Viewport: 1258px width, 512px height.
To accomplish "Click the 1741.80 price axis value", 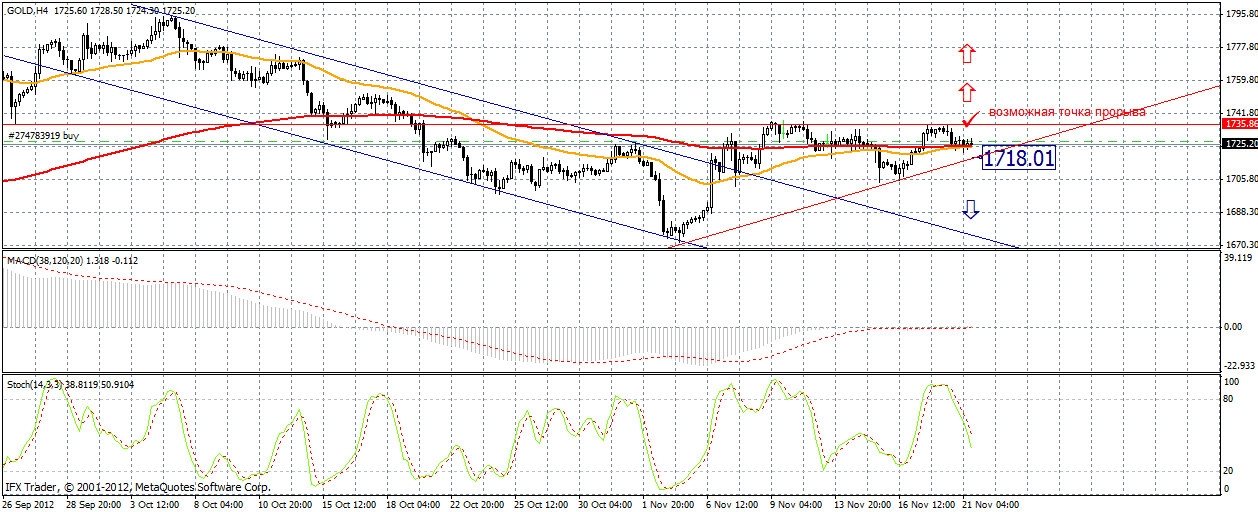I will point(1240,113).
